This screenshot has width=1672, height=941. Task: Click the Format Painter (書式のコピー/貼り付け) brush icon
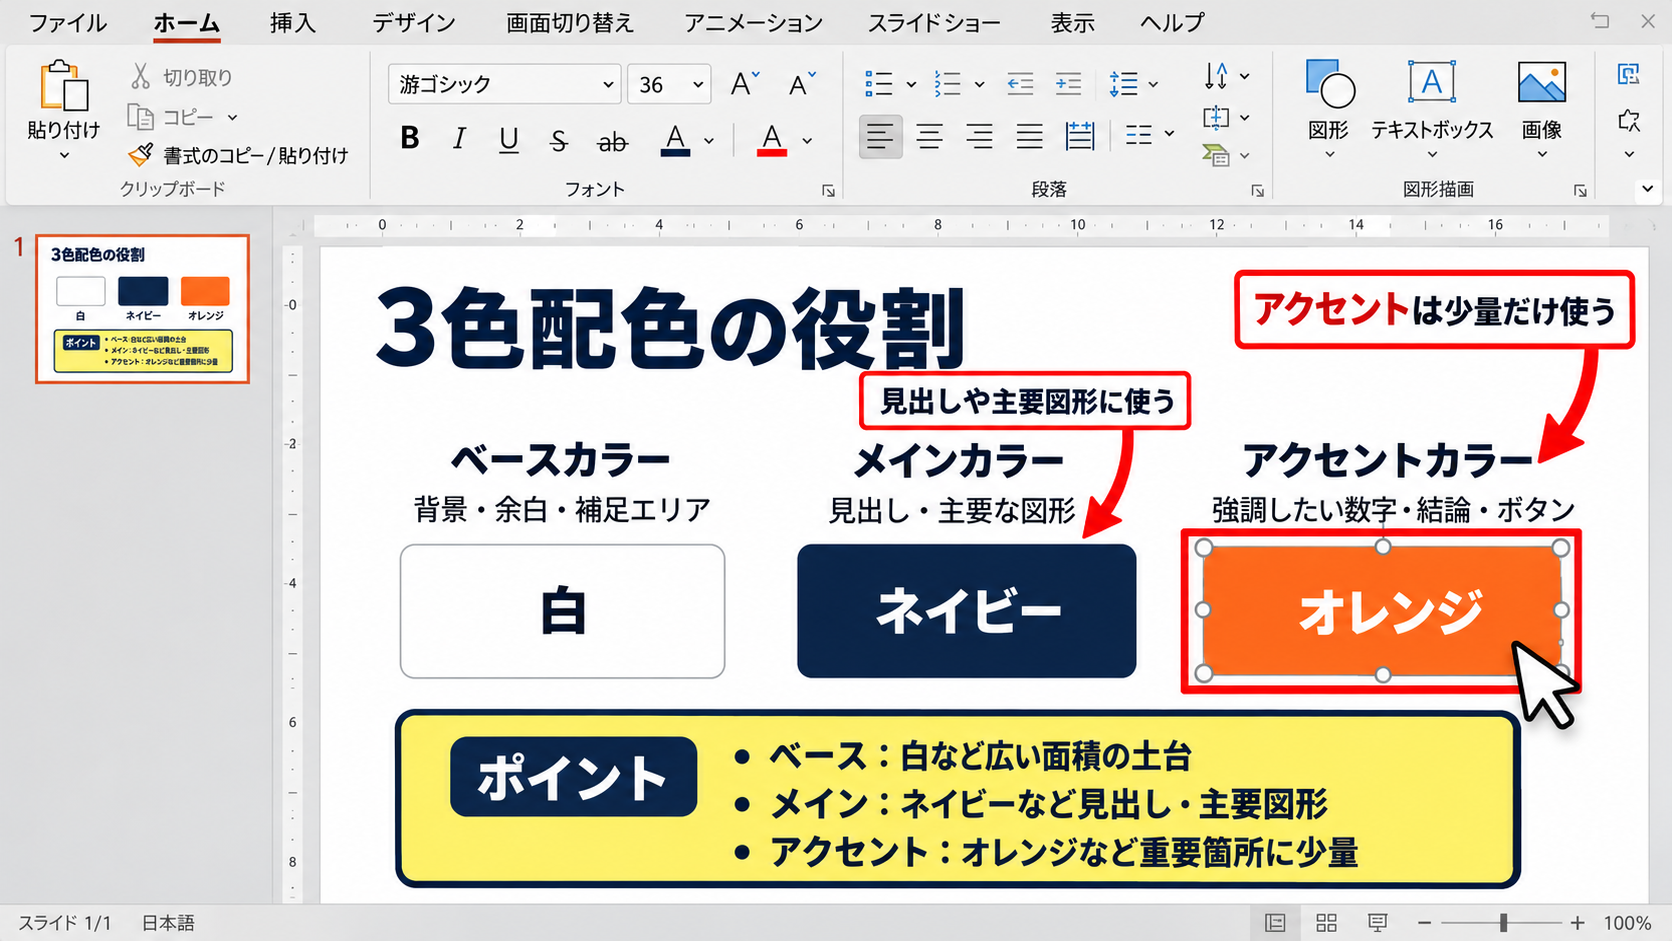pos(140,154)
